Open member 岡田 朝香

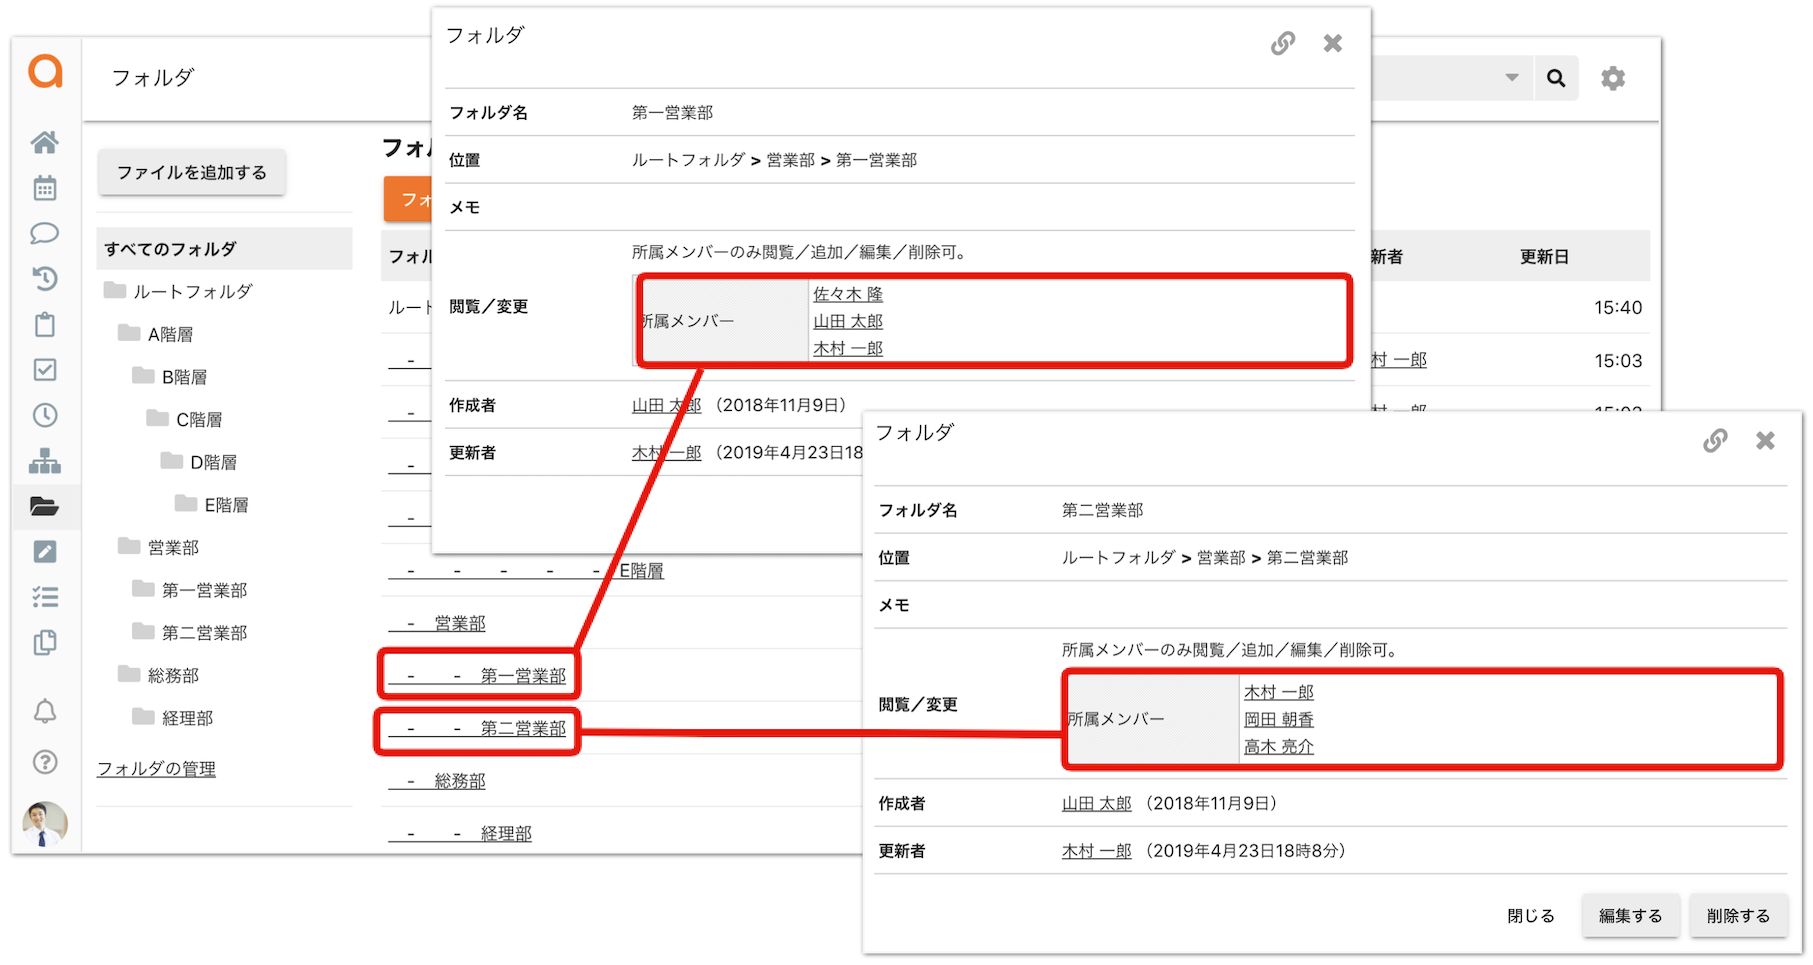pyautogui.click(x=1279, y=719)
